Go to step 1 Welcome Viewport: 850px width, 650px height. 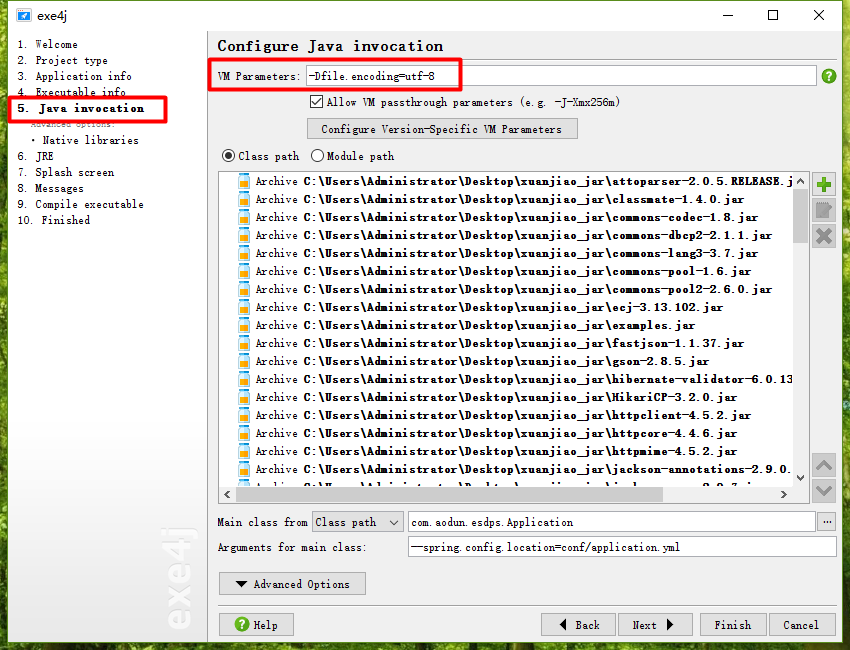tap(47, 44)
